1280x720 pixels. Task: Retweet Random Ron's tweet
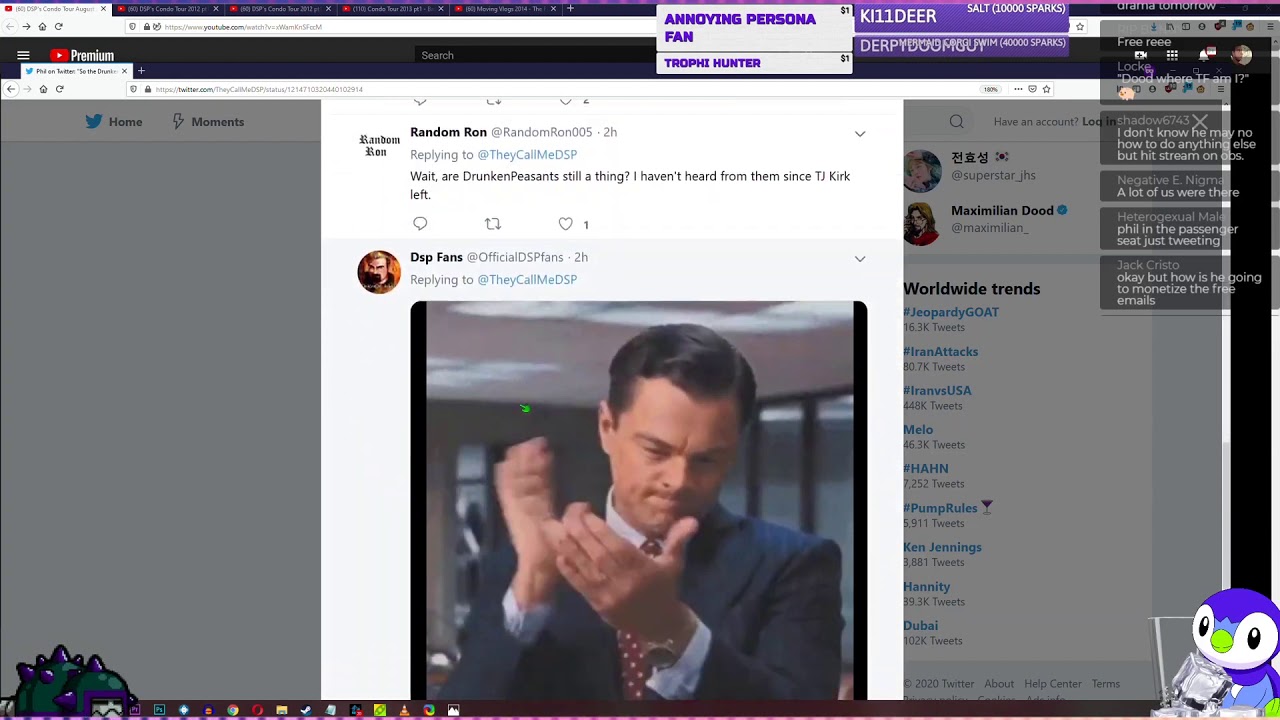click(493, 224)
